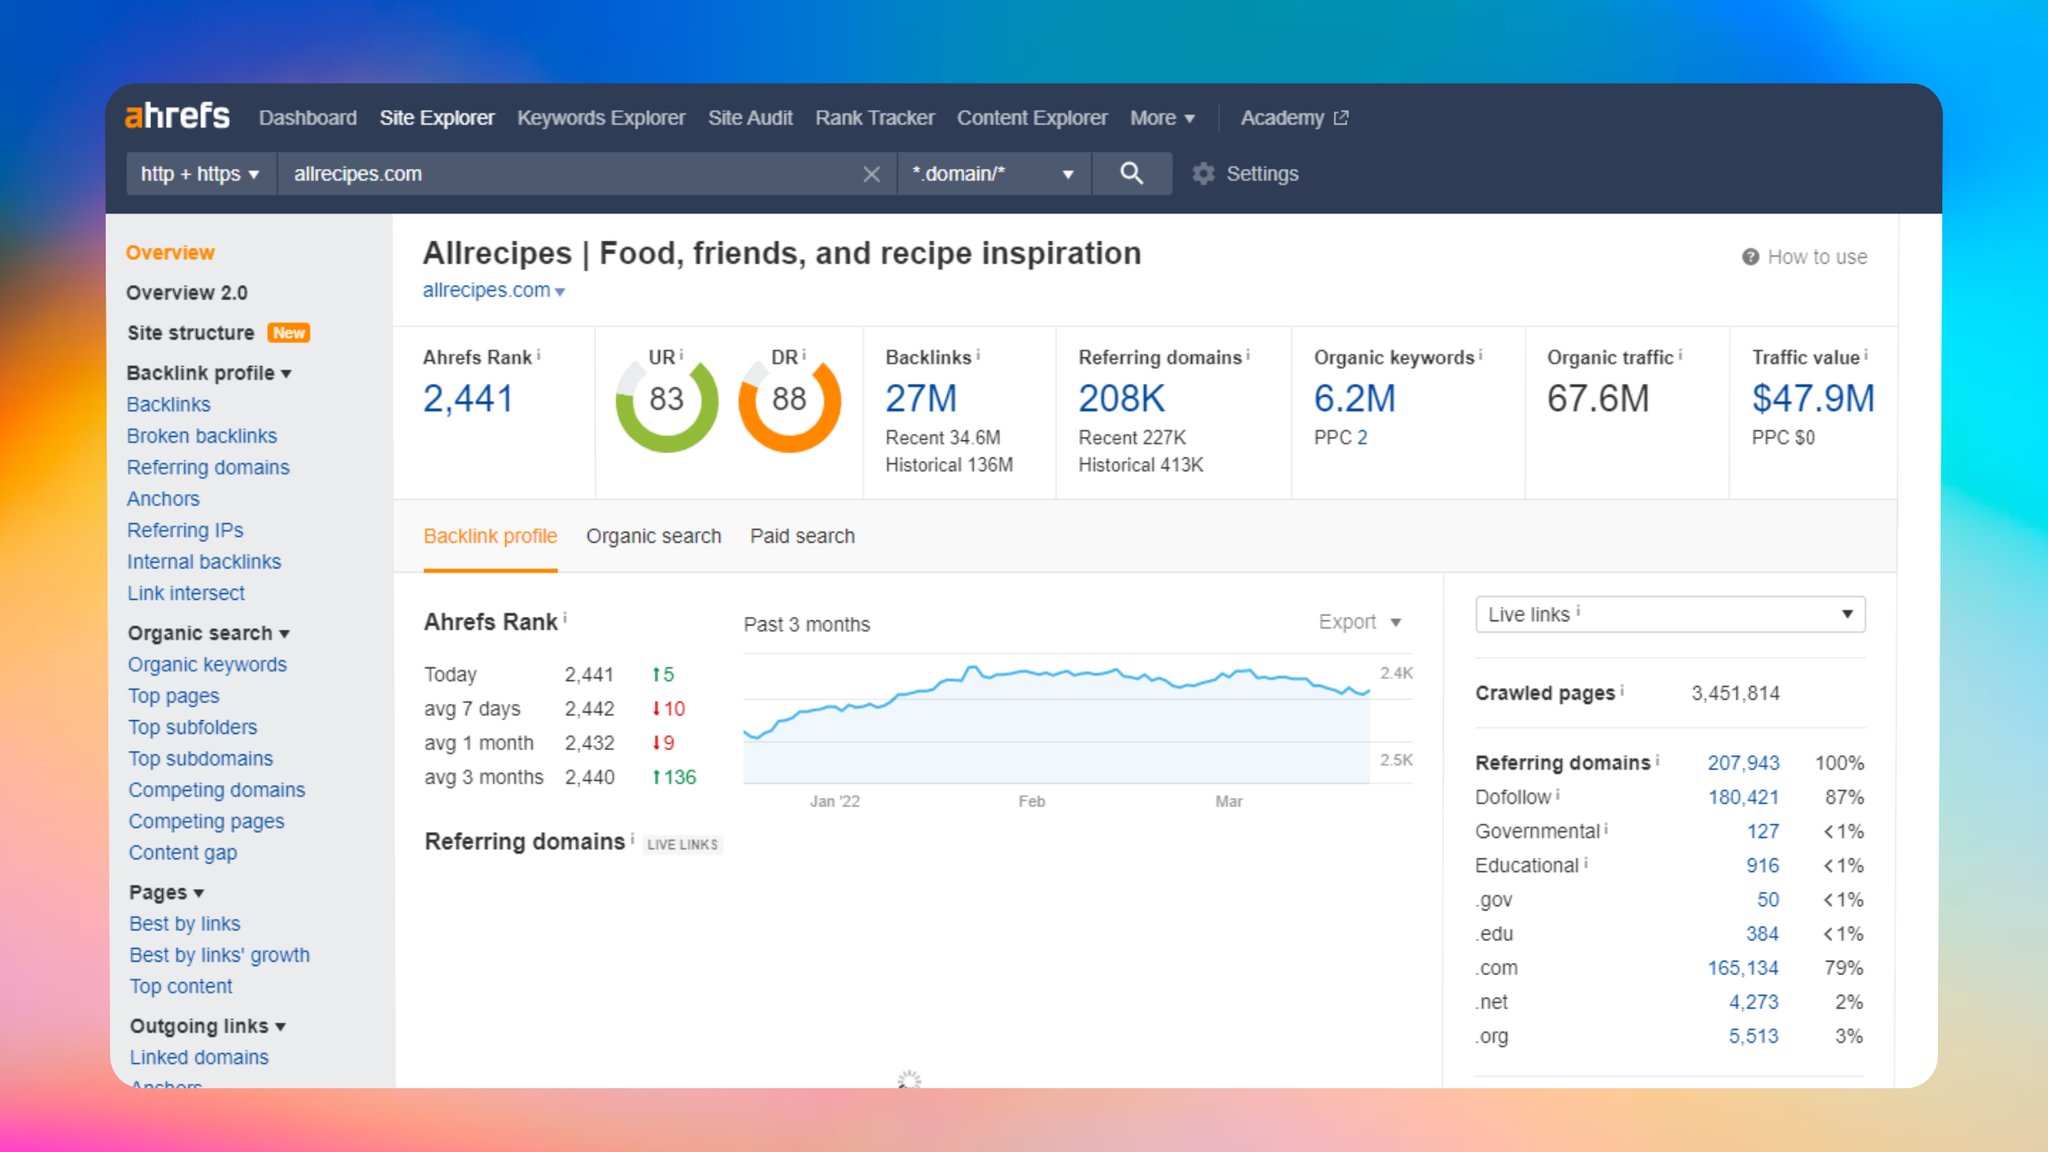This screenshot has width=2048, height=1152.
Task: Click the info icon beside Crawled pages
Action: [1622, 690]
